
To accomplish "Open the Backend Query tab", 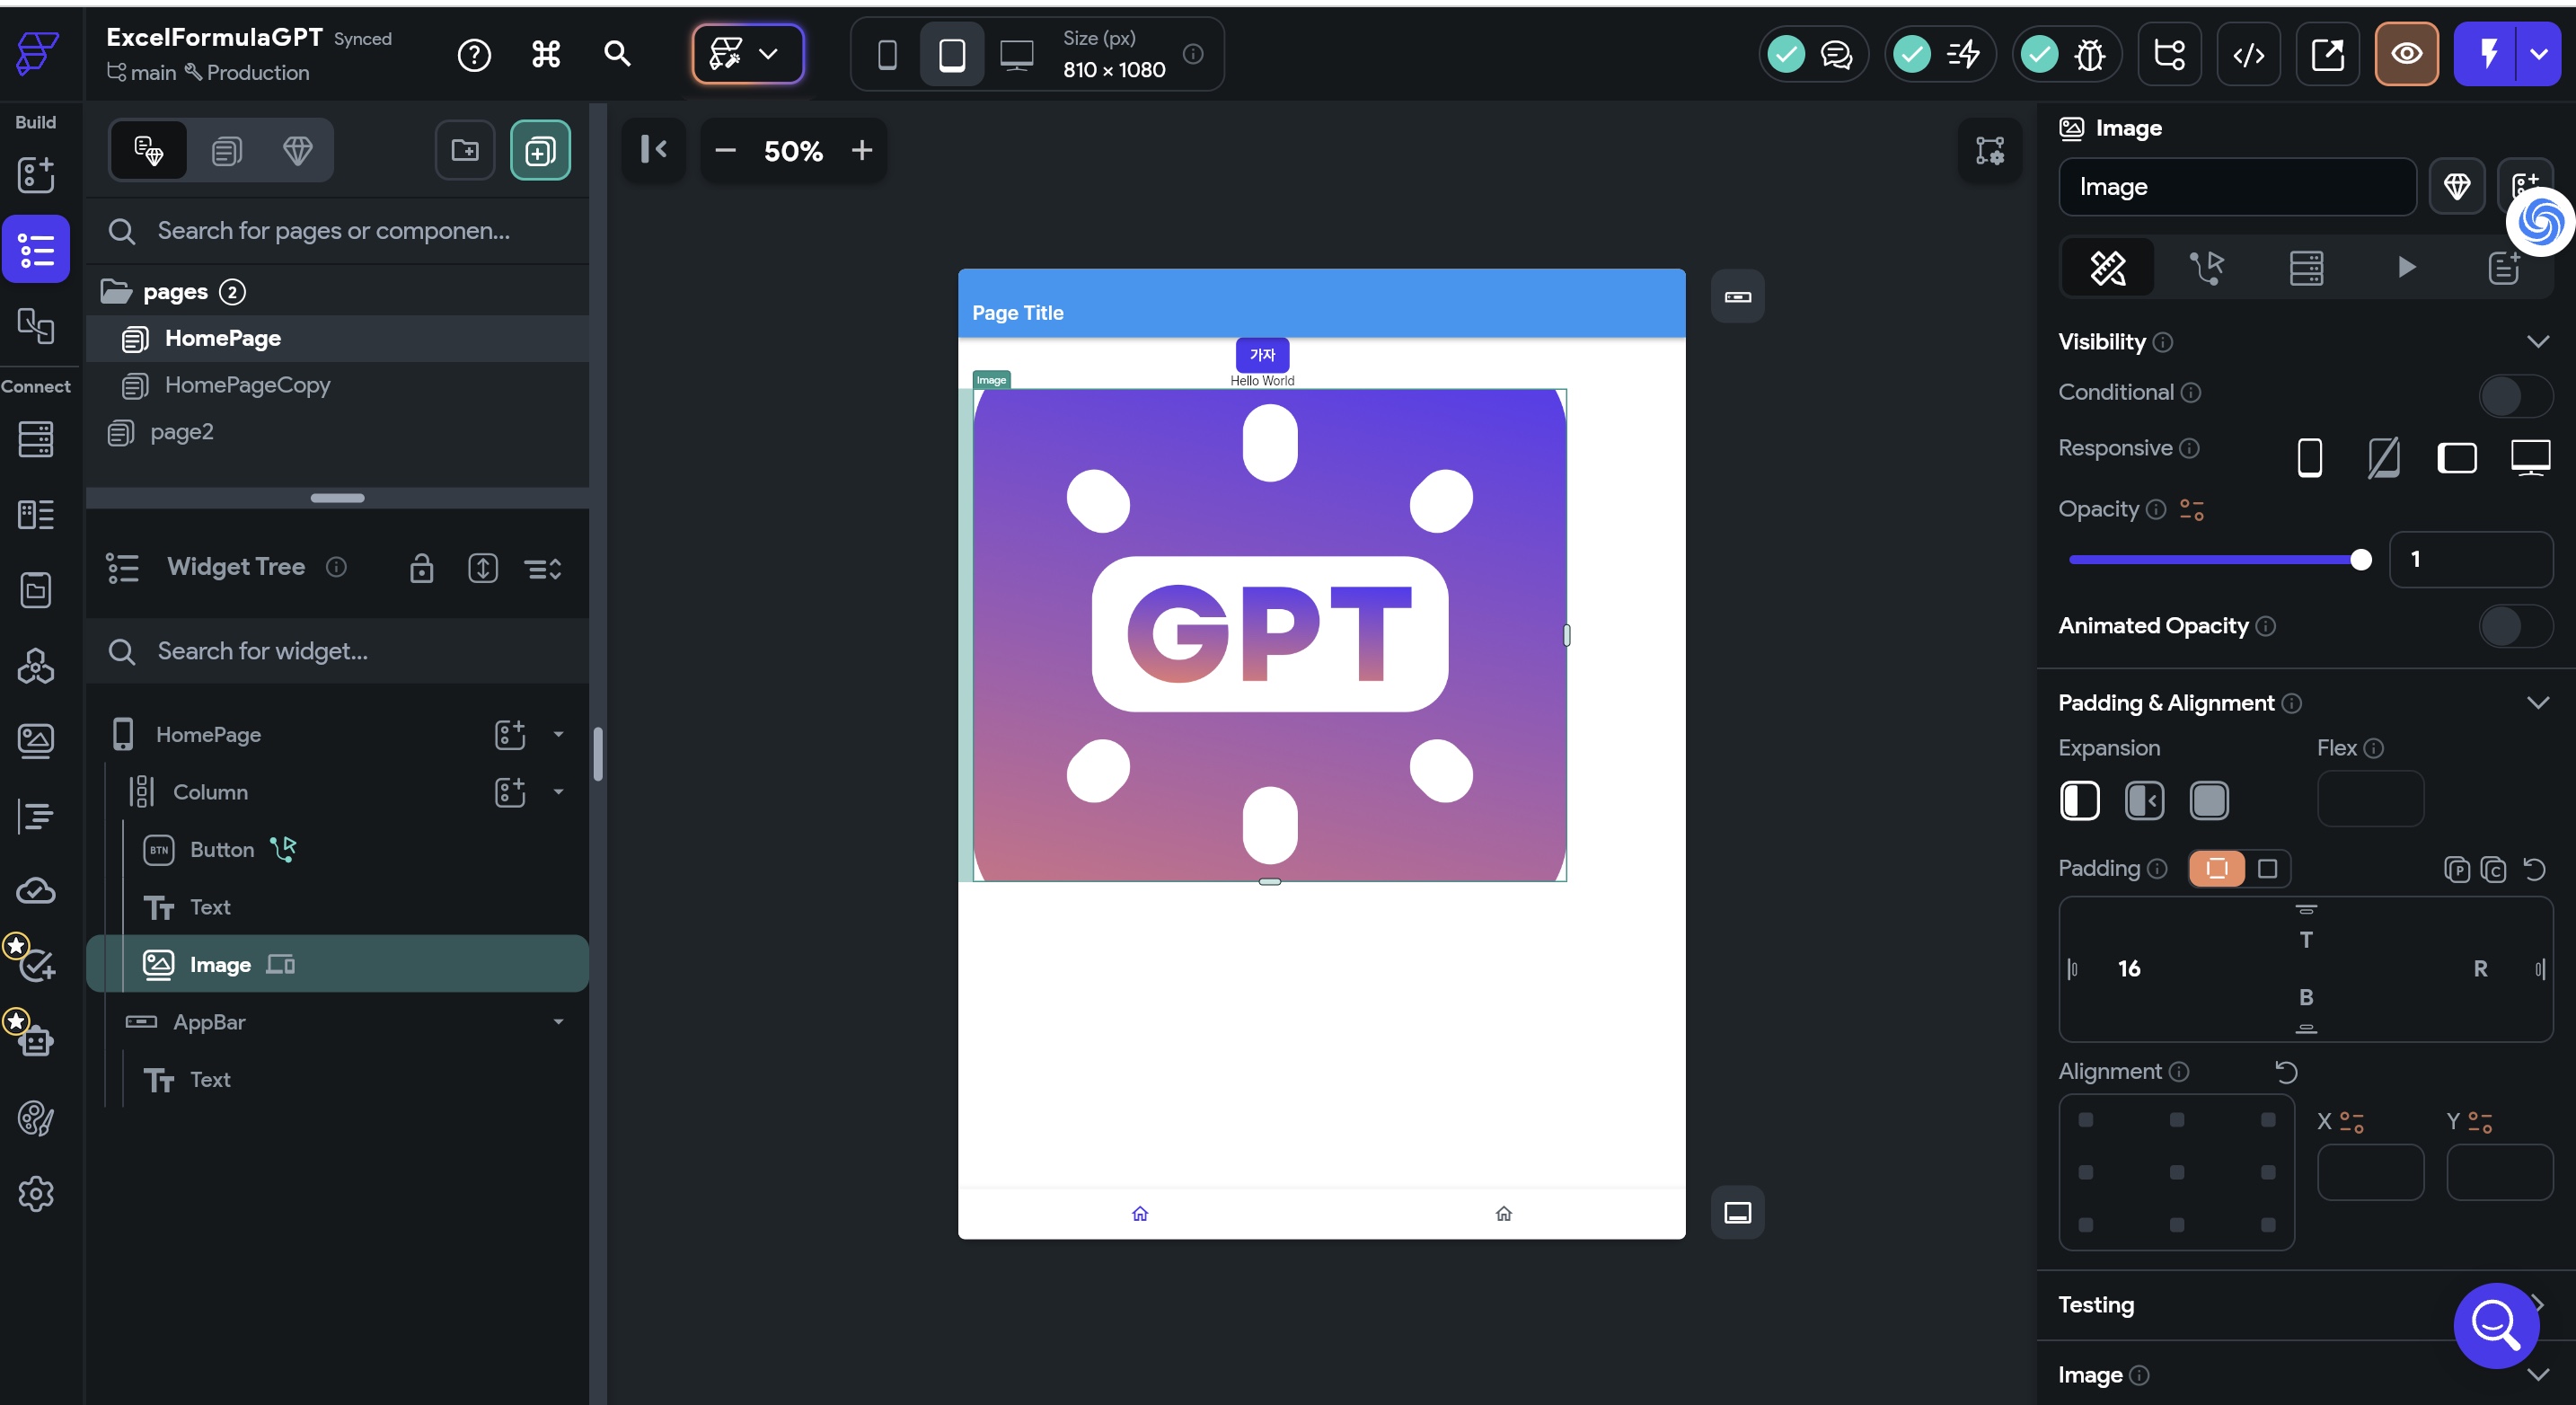I will tap(2306, 267).
